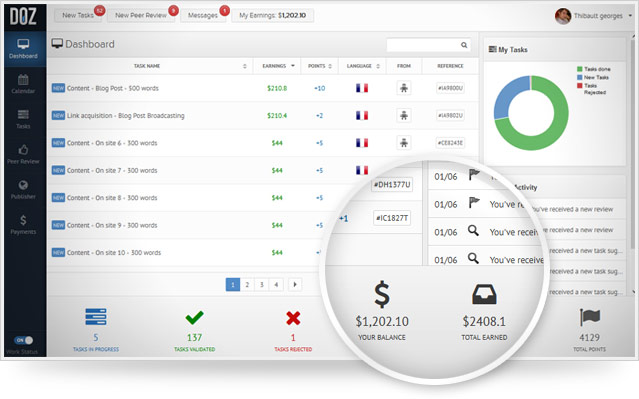Click the Tasks in Progress icon
The width and height of the screenshot is (639, 399).
point(96,317)
